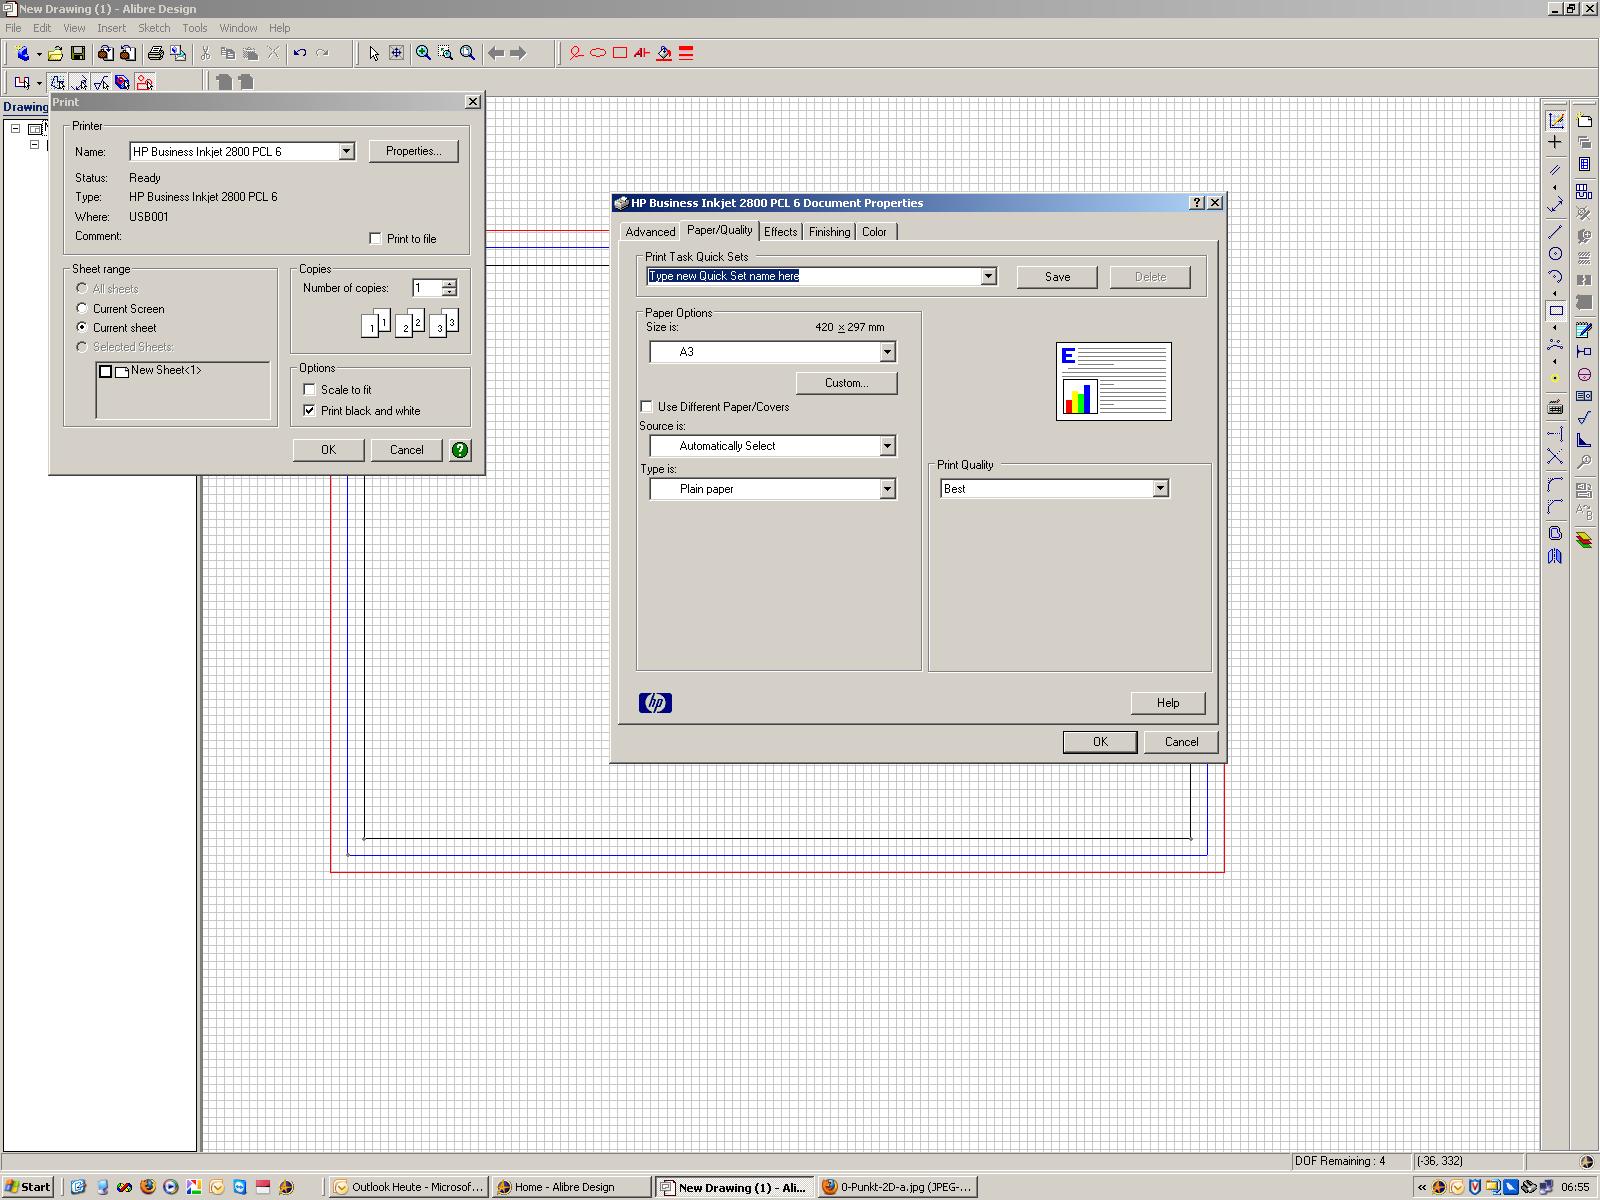
Task: Click the Zoom In magnifier icon
Action: (x=424, y=53)
